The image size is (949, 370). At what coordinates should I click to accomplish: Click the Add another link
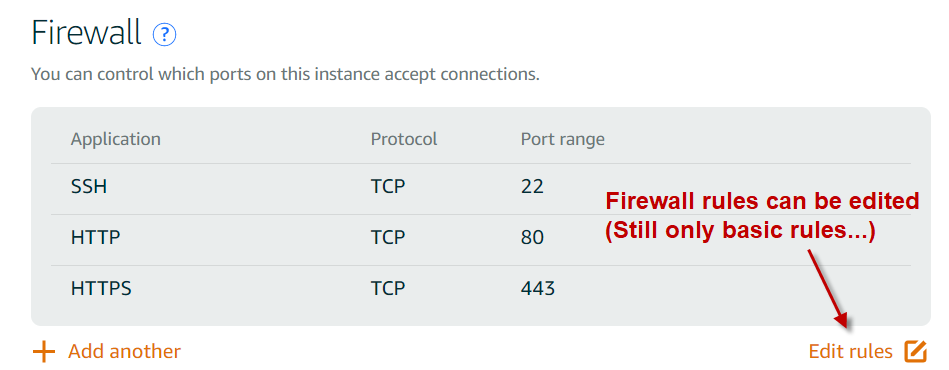tap(124, 351)
